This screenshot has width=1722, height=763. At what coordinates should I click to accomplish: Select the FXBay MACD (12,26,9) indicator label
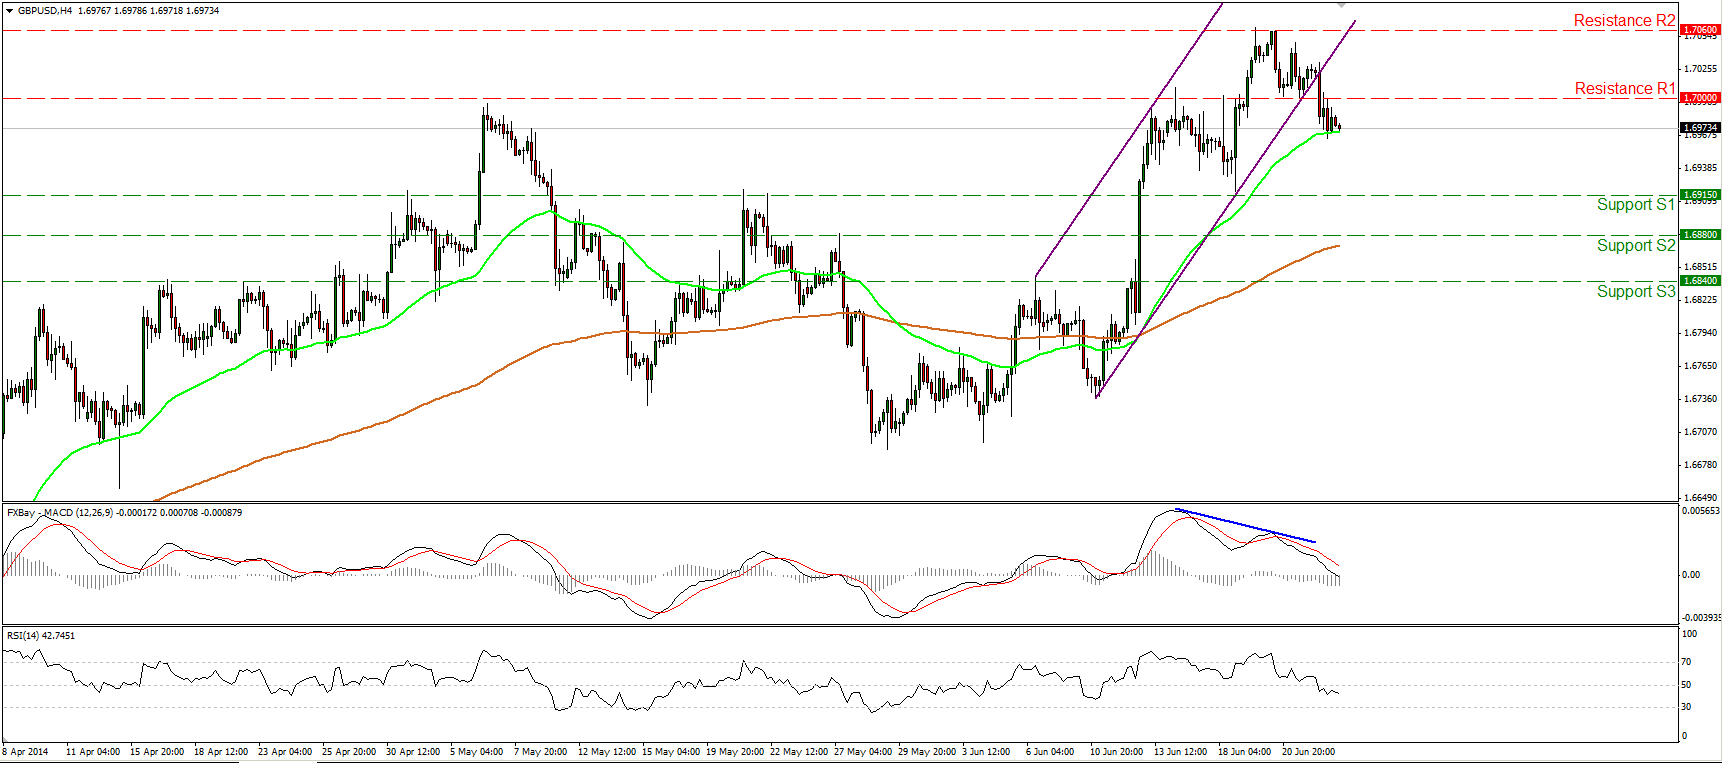click(x=124, y=513)
